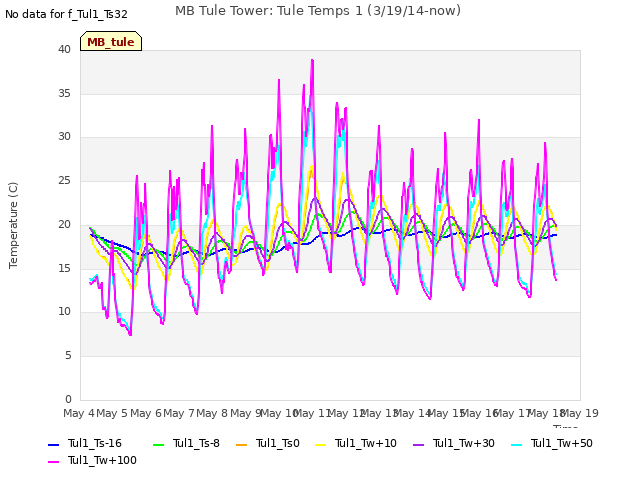Click the May 19 x-axis tick label

(580, 413)
